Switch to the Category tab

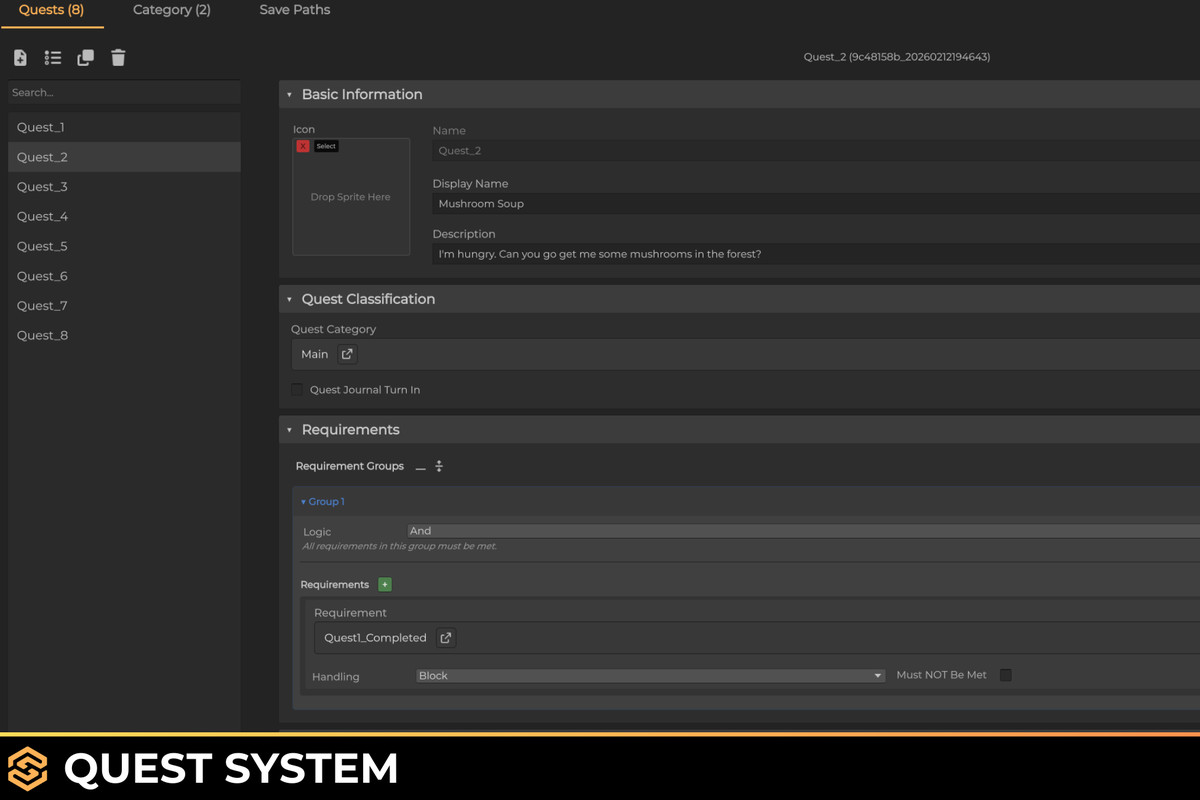(x=171, y=10)
